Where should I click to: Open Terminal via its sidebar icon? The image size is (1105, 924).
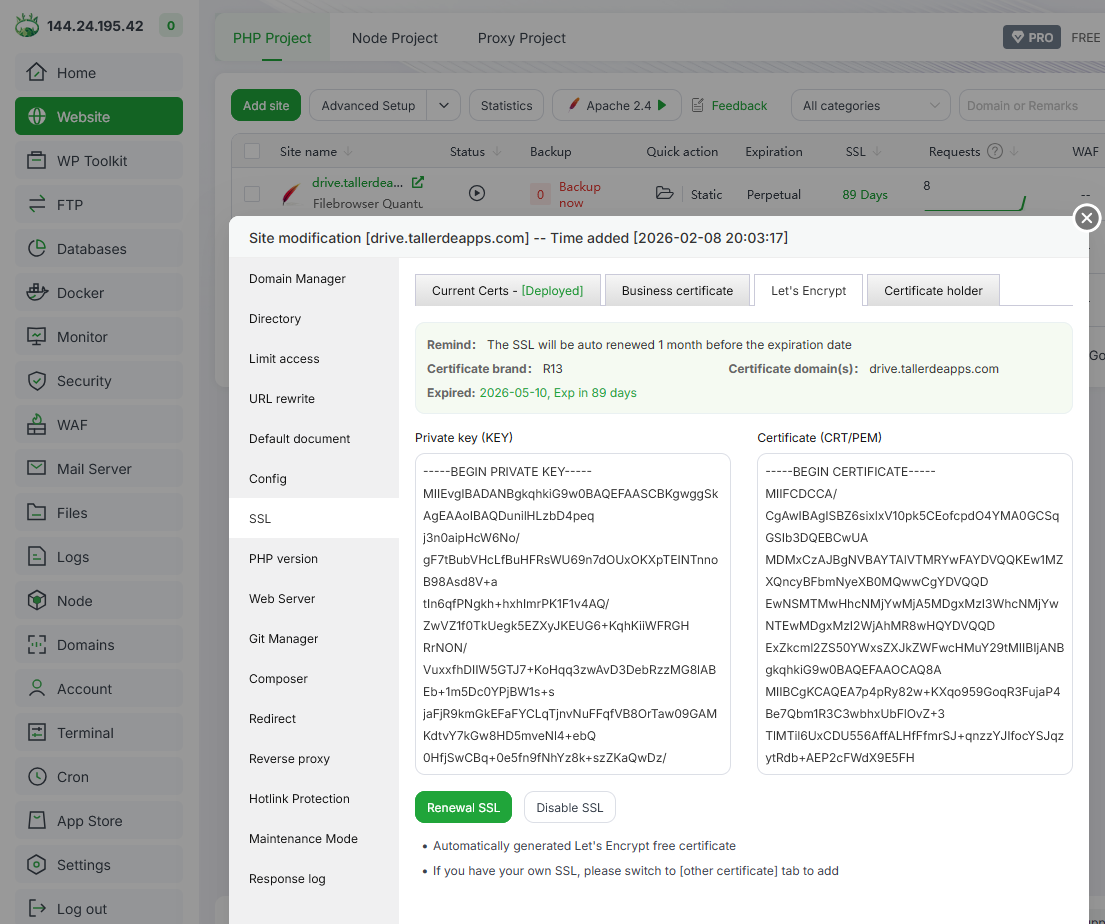[x=37, y=733]
